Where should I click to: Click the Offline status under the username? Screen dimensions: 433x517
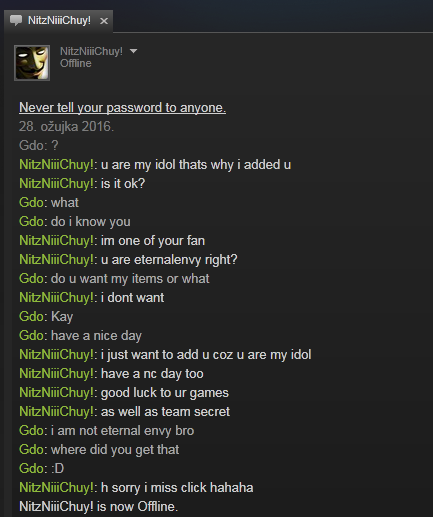[x=76, y=63]
